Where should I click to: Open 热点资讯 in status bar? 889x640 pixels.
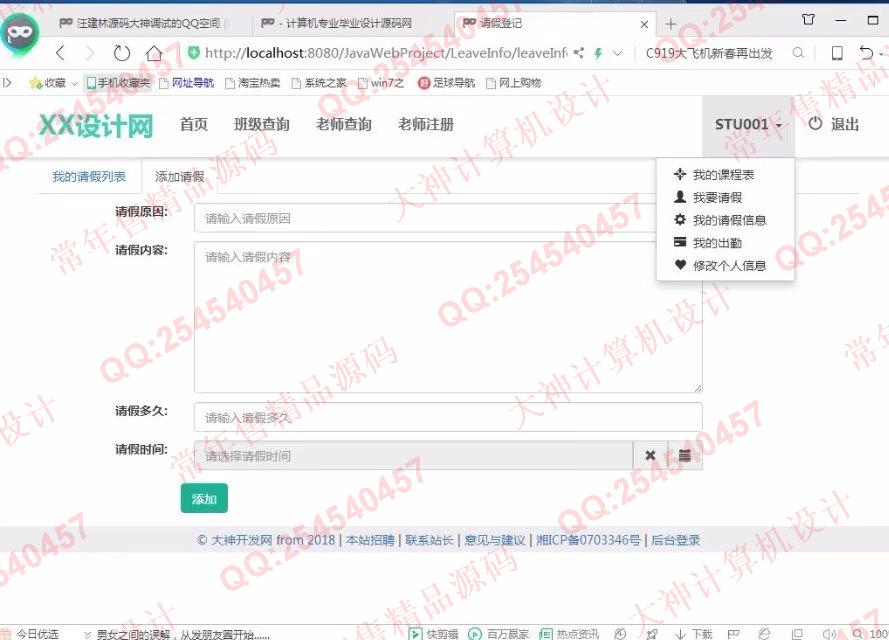tap(569, 634)
